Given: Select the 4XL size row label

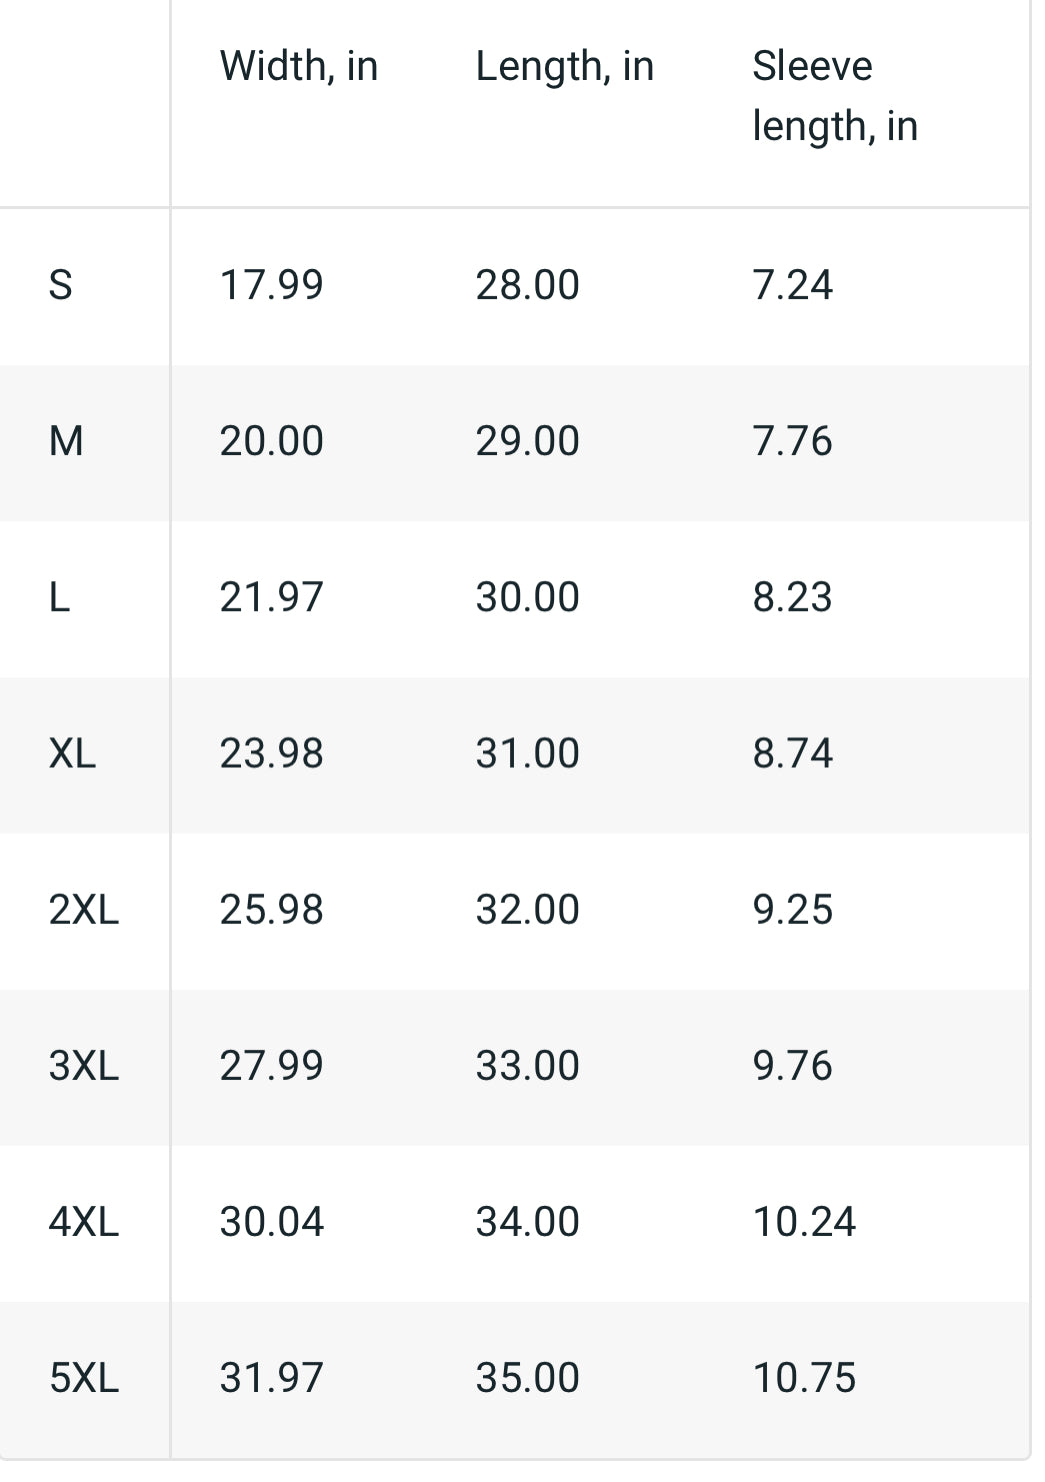Looking at the screenshot, I should click(84, 1221).
